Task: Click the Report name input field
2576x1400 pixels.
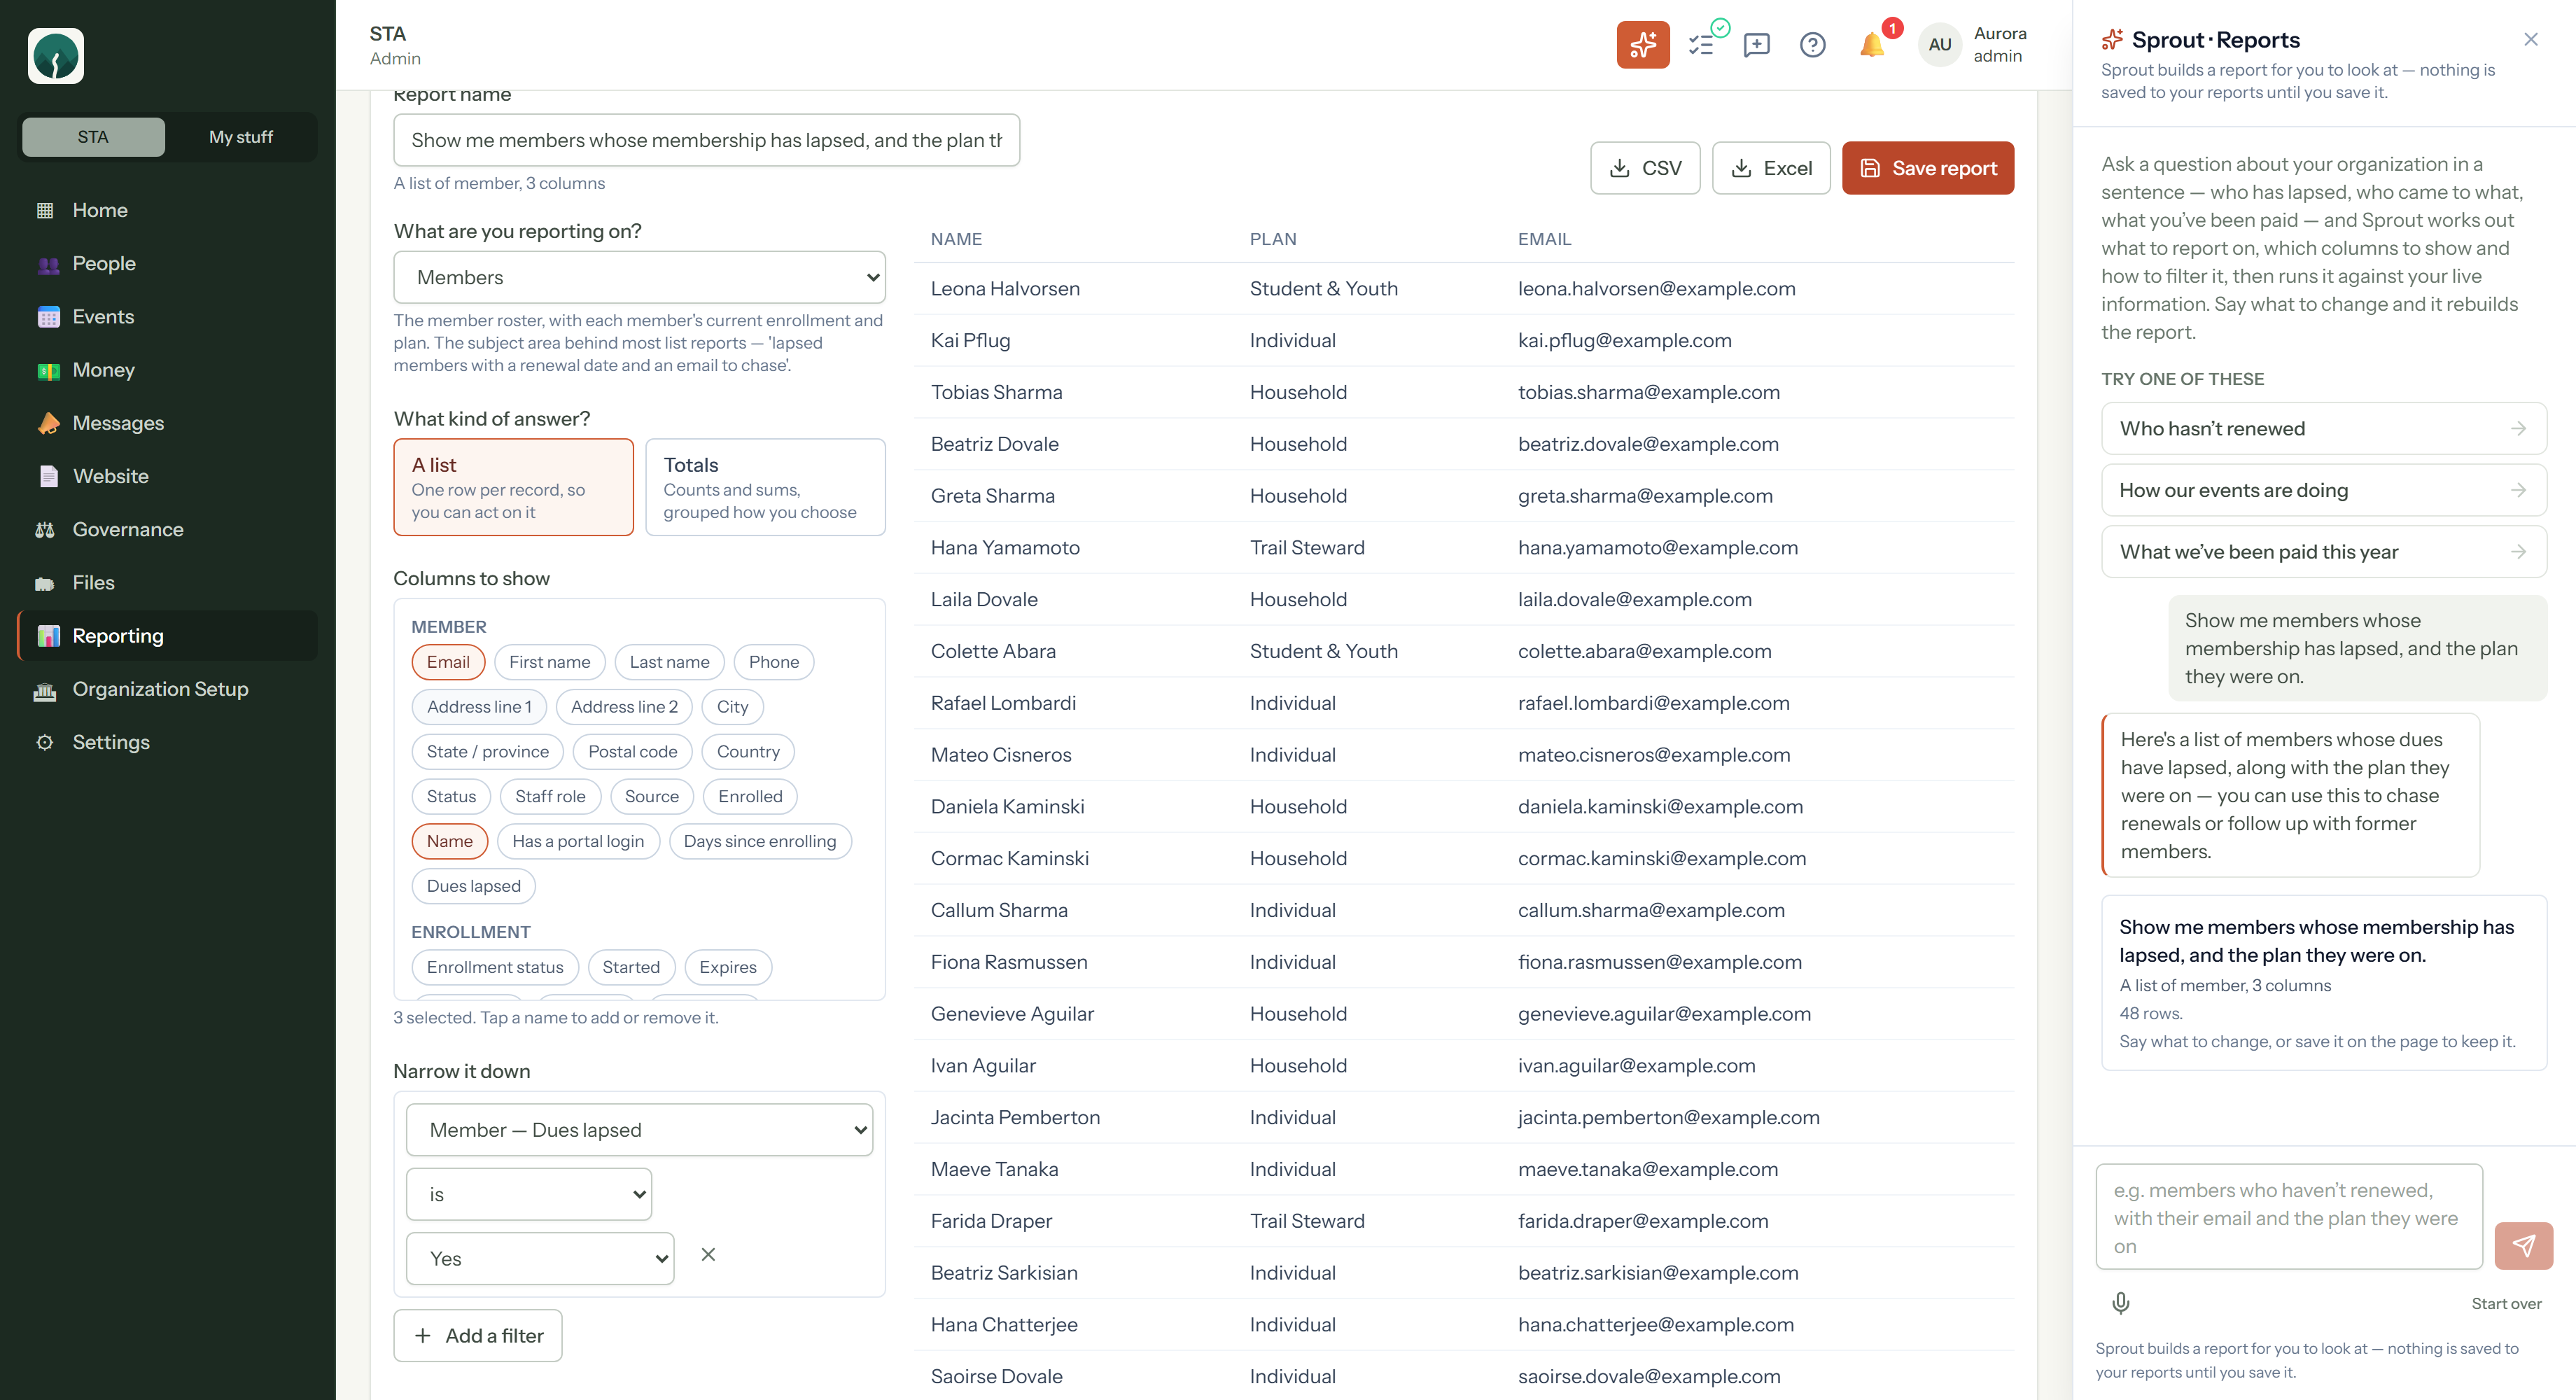Action: (706, 140)
